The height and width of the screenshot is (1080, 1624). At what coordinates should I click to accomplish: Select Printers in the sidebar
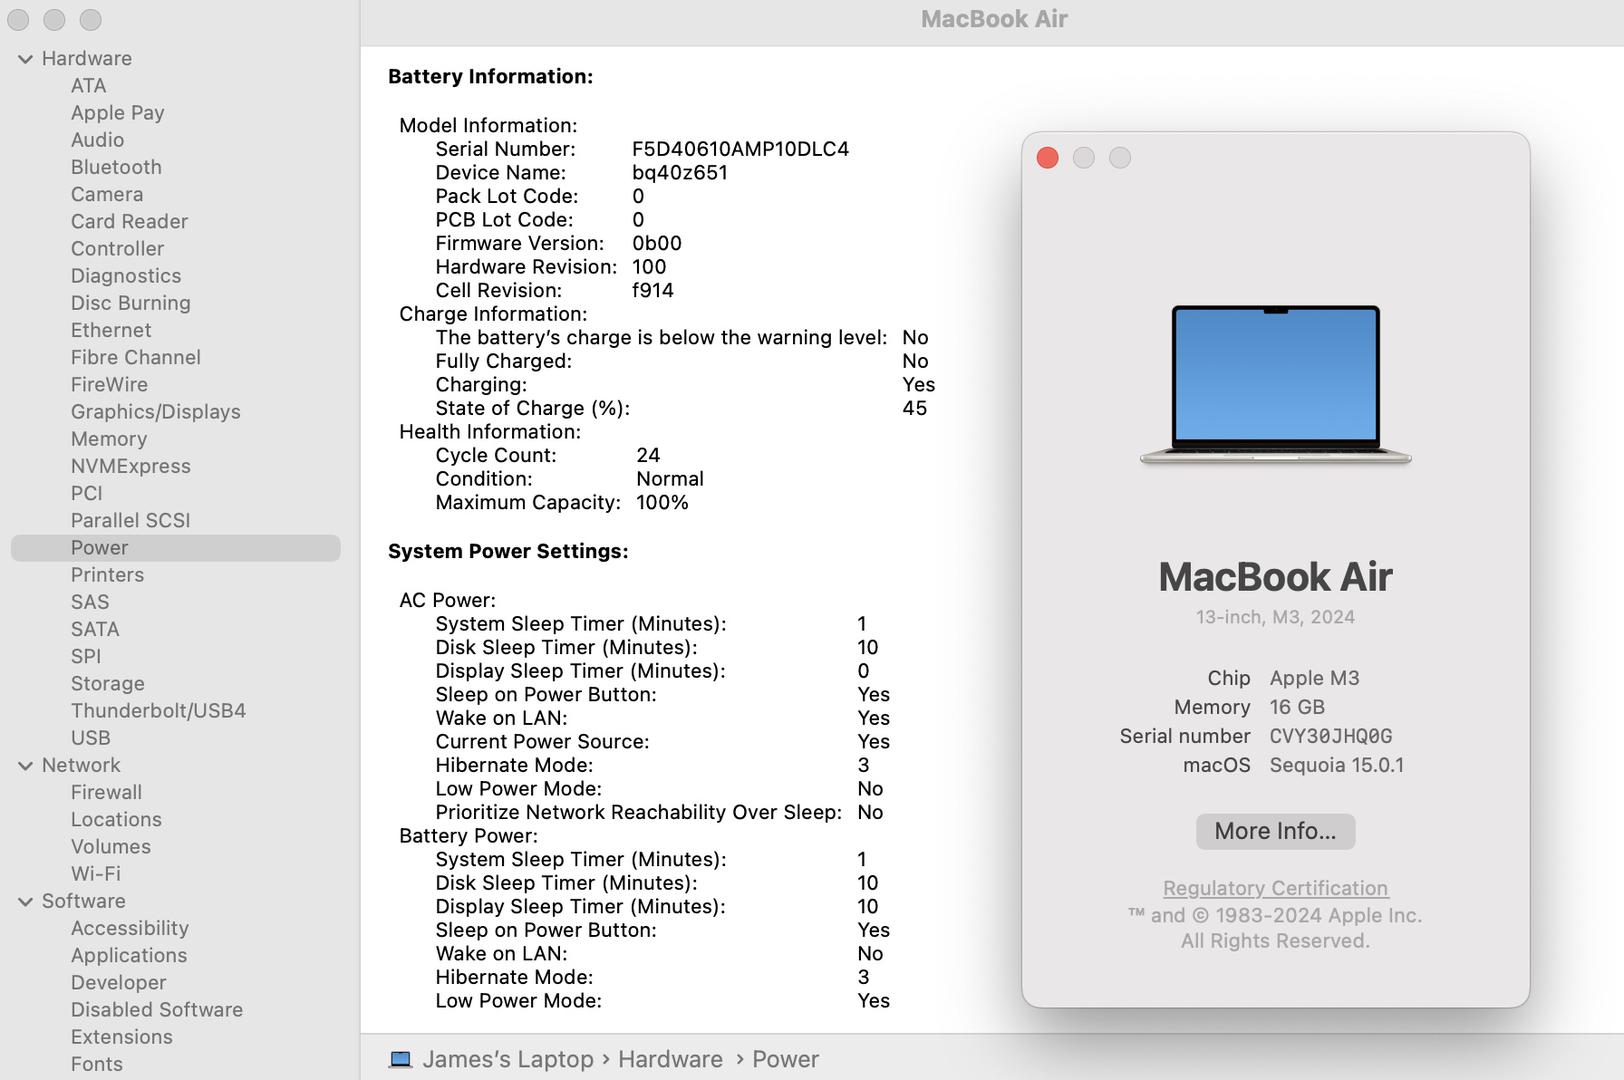[x=107, y=575]
